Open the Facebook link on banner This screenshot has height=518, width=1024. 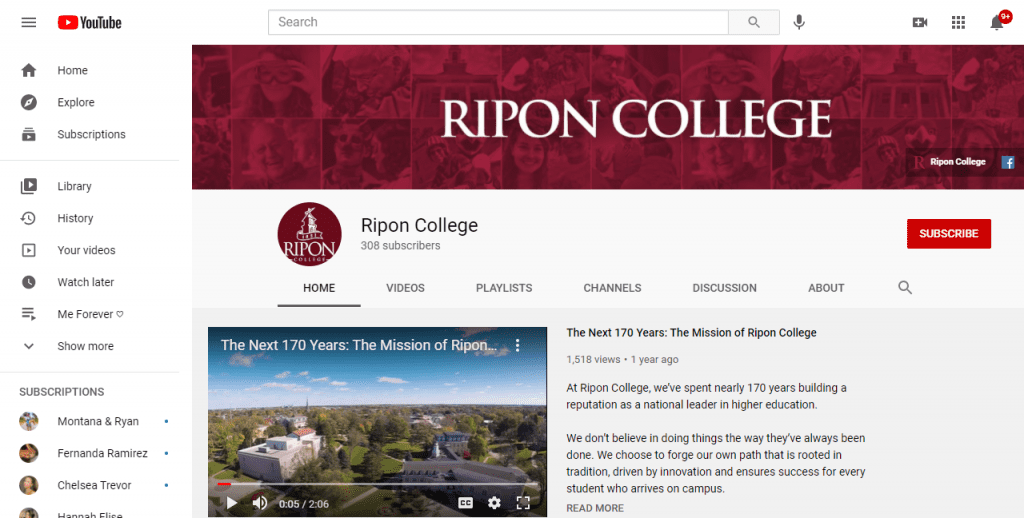pos(1008,162)
